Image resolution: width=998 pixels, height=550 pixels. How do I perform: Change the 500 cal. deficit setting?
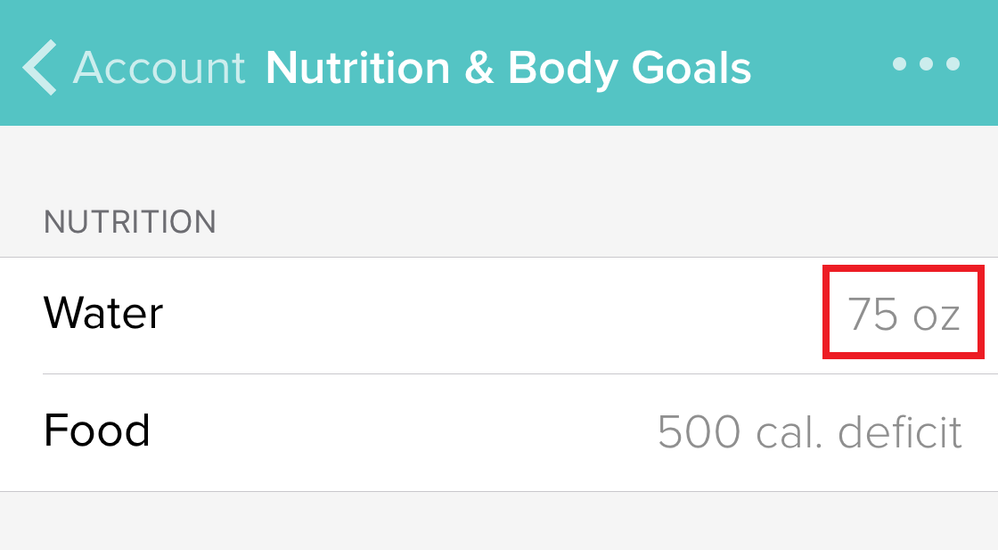[809, 432]
